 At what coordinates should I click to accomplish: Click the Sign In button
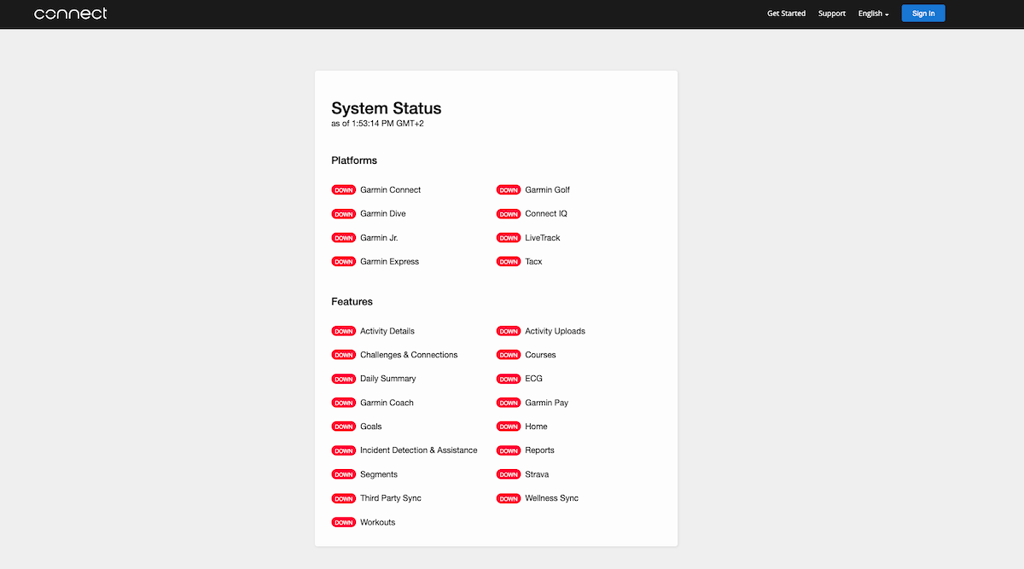[x=923, y=13]
